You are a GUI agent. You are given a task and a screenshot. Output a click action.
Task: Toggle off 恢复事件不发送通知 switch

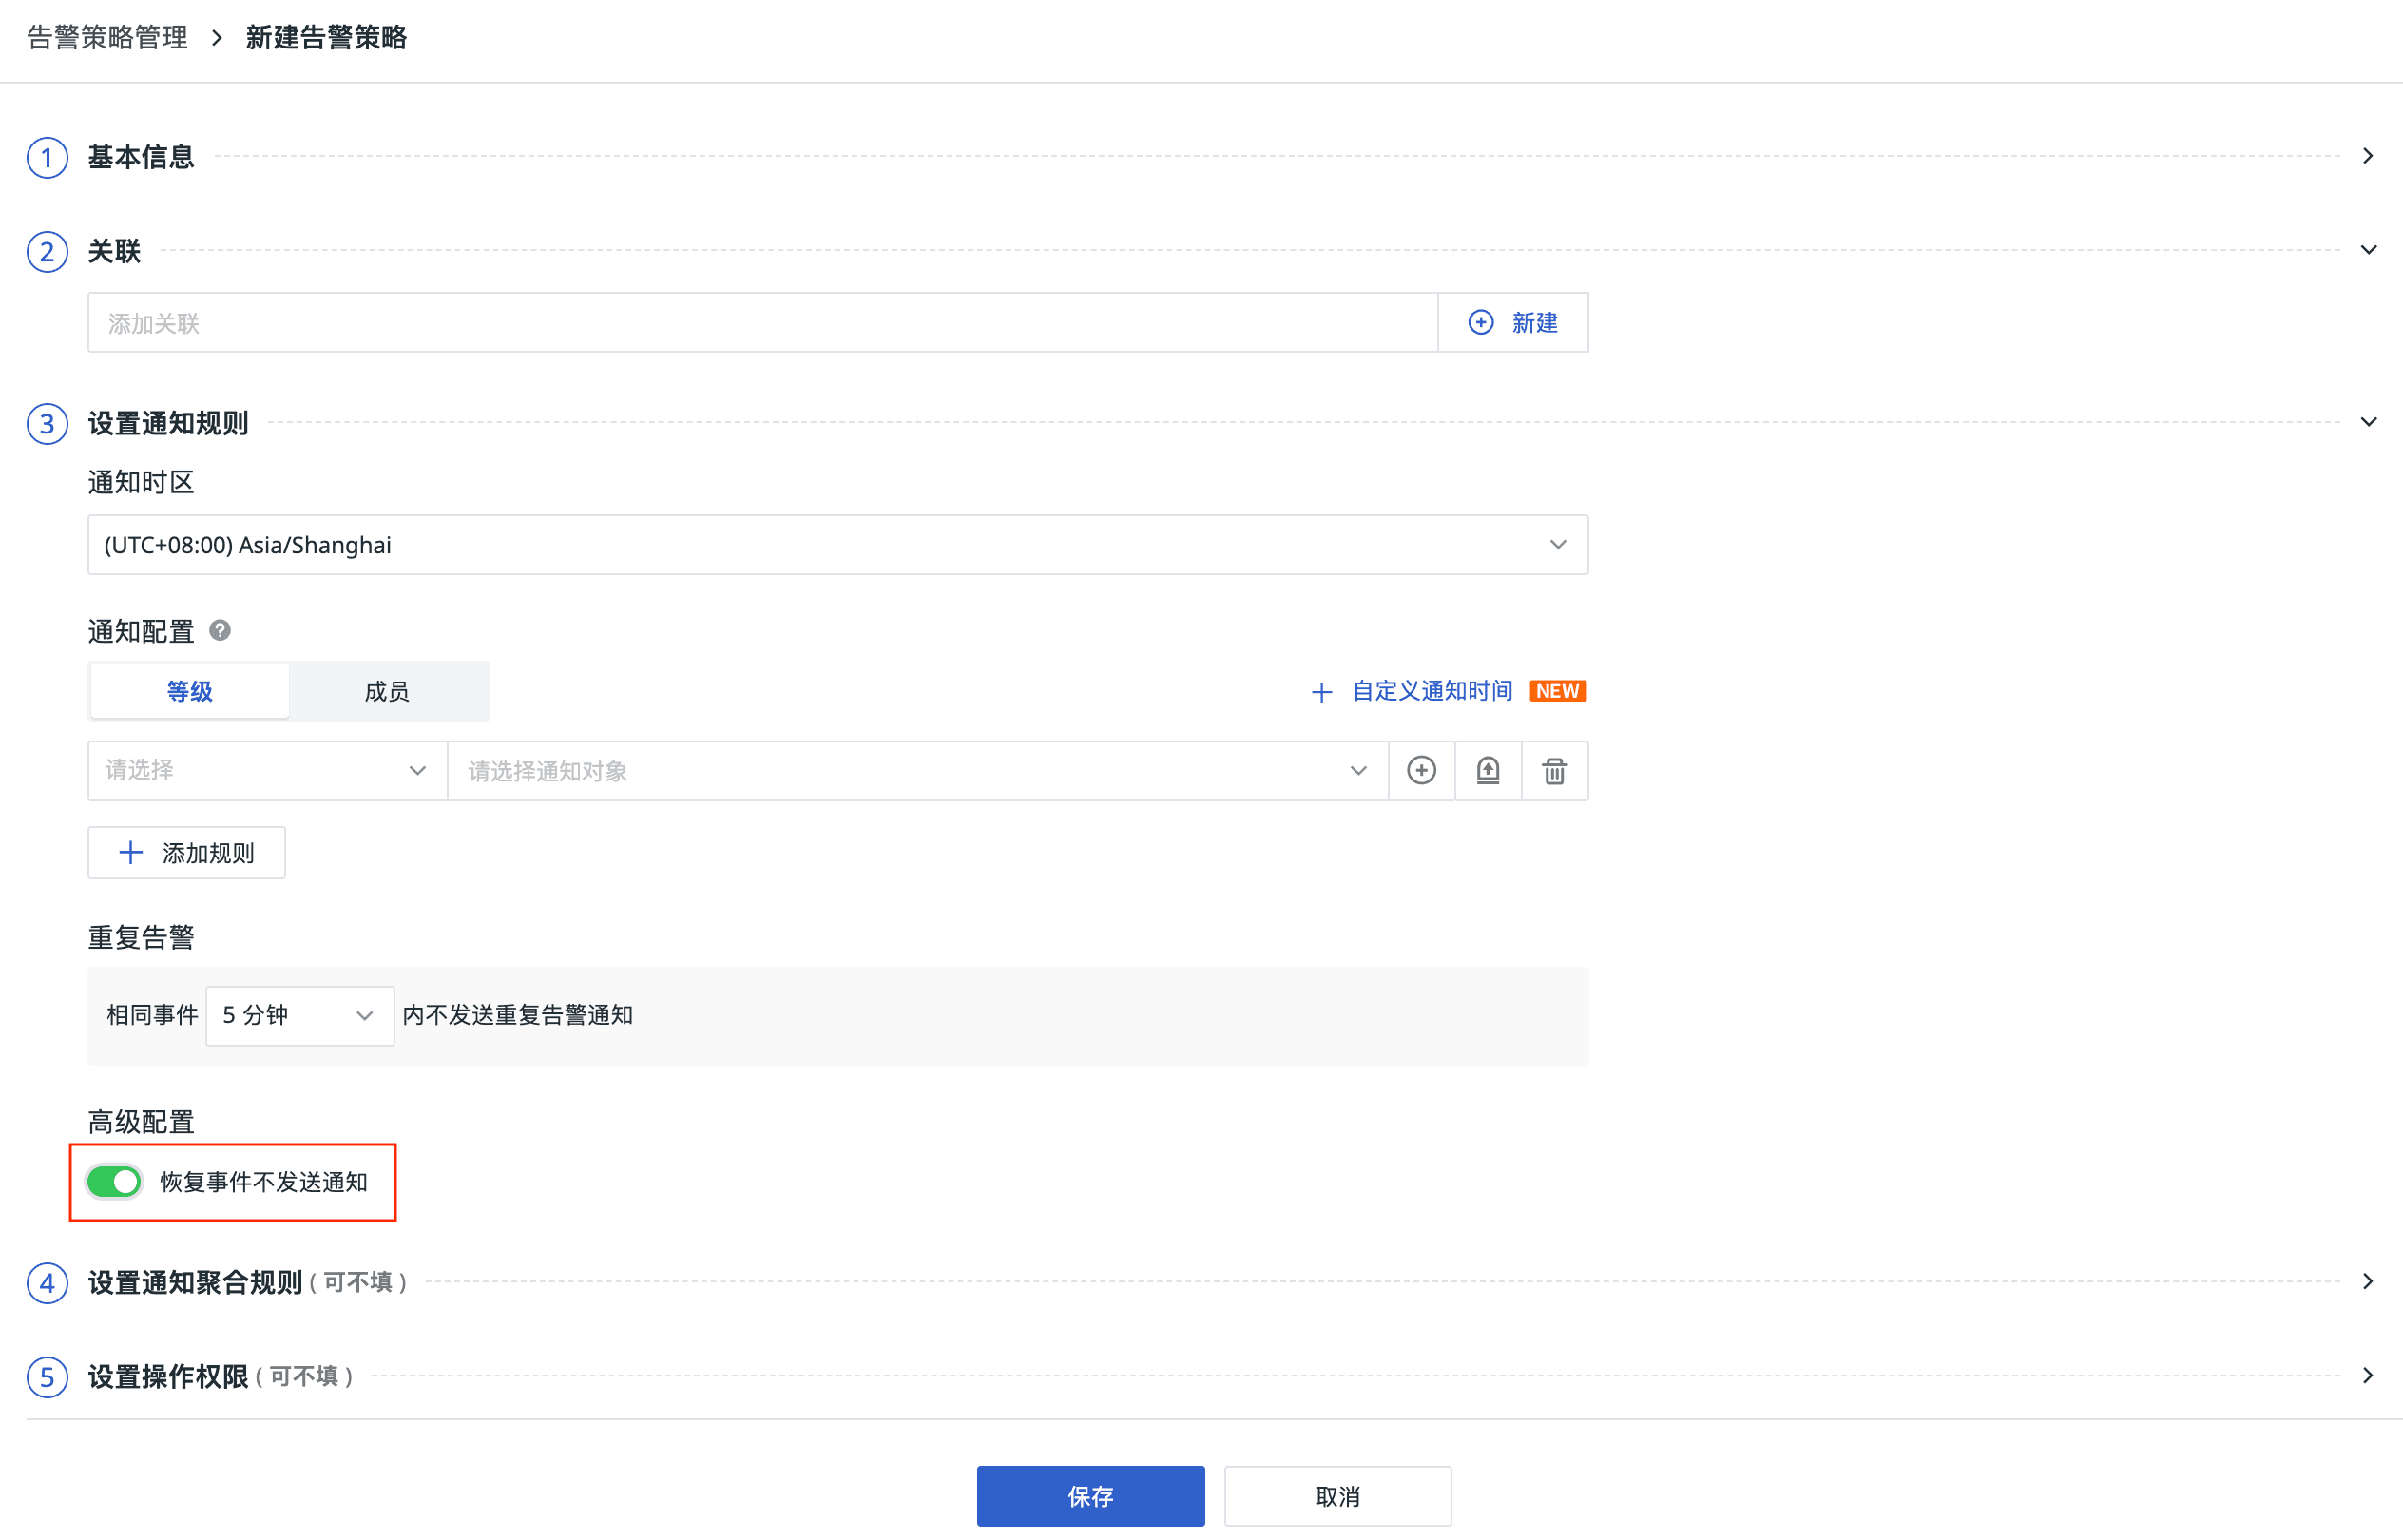(x=114, y=1181)
